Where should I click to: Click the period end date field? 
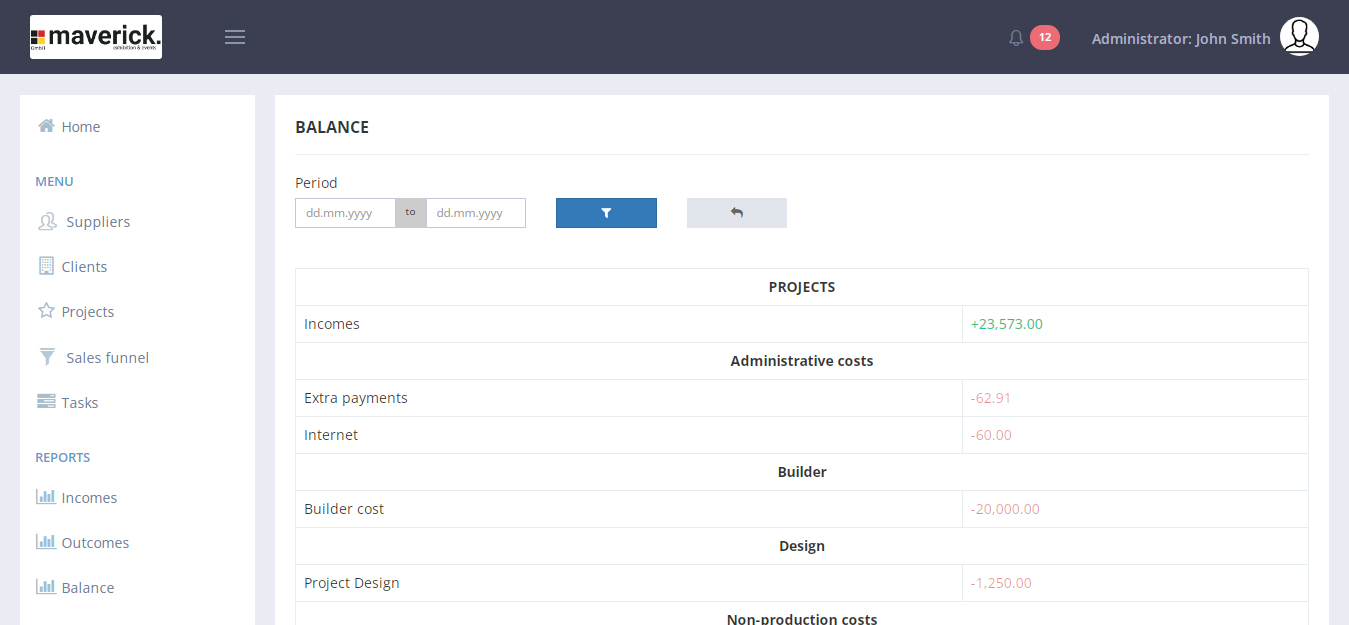point(476,213)
